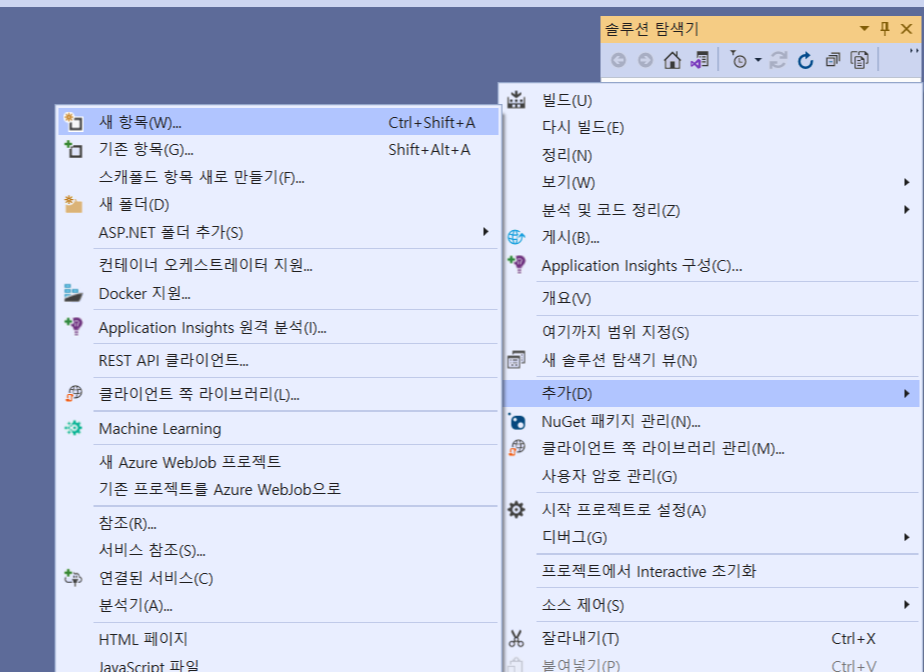Click the connected services icon beside 연결된 서비스(C)
The height and width of the screenshot is (672, 924).
[x=74, y=578]
